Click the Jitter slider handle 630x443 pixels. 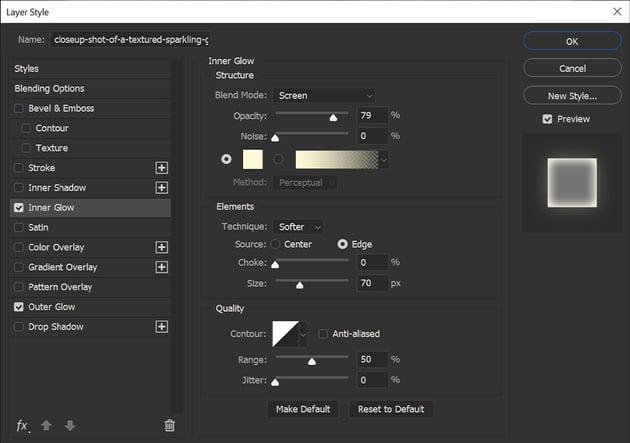tap(275, 382)
